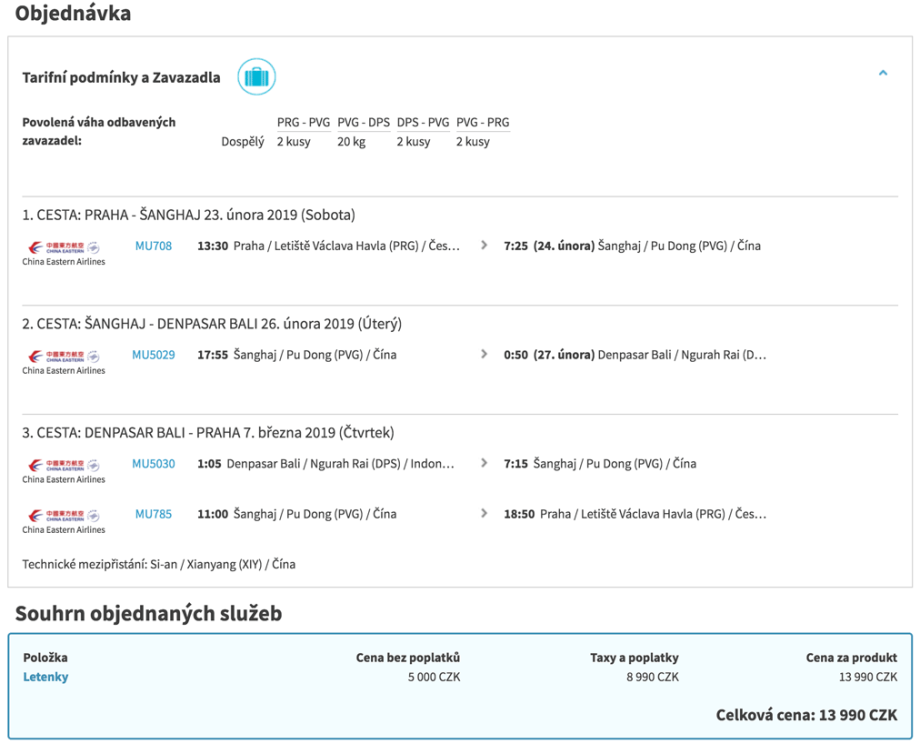
Task: Click the arrow in the MU708 flight row
Action: [484, 245]
